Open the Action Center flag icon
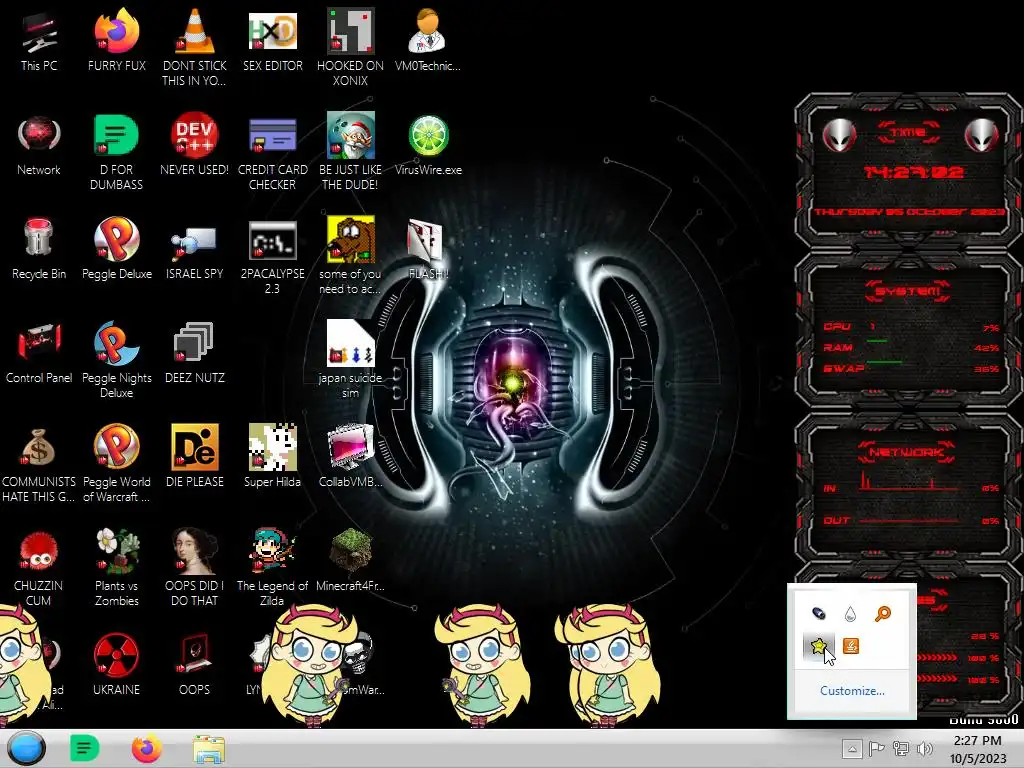 [x=876, y=748]
